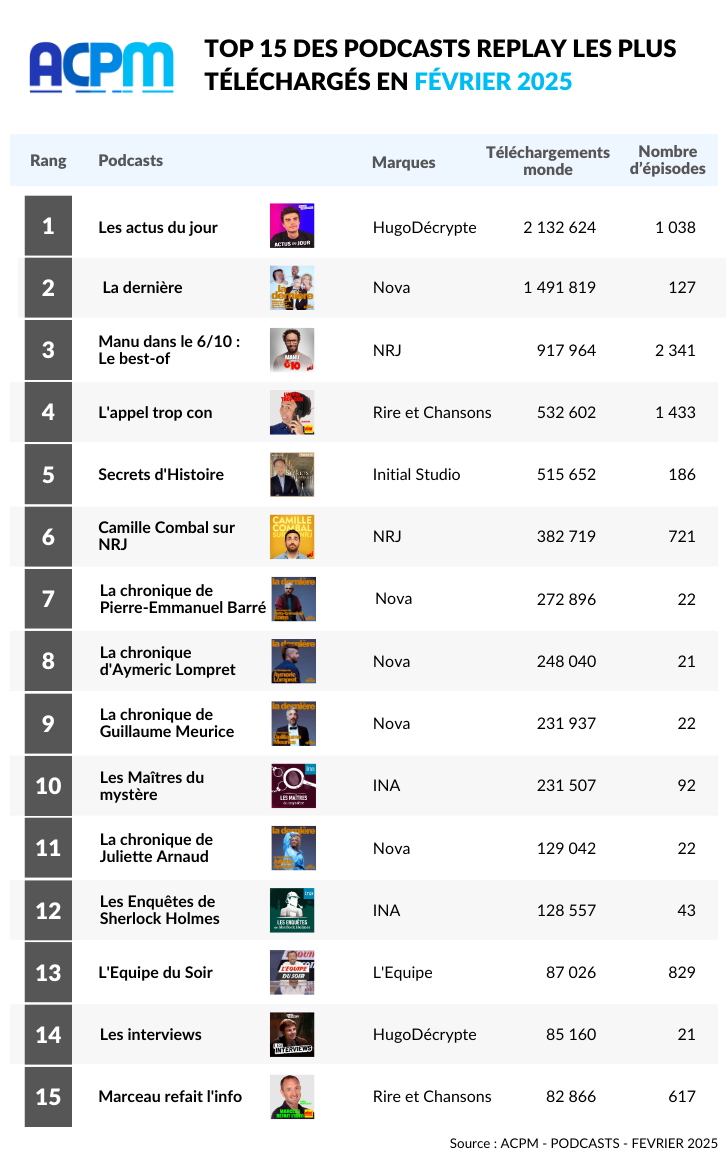This screenshot has width=728, height=1155.
Task: Open the La dernière podcast cover
Action: [x=292, y=288]
